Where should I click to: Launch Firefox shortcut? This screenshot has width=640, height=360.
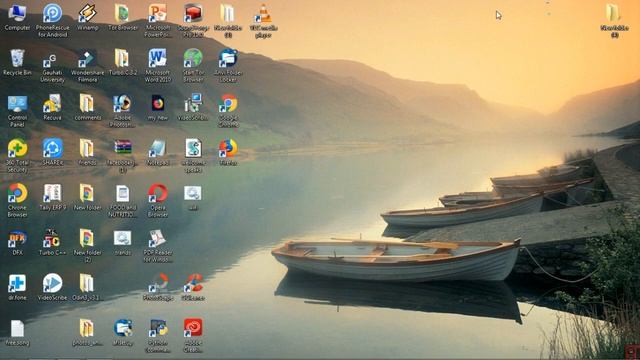tap(228, 152)
